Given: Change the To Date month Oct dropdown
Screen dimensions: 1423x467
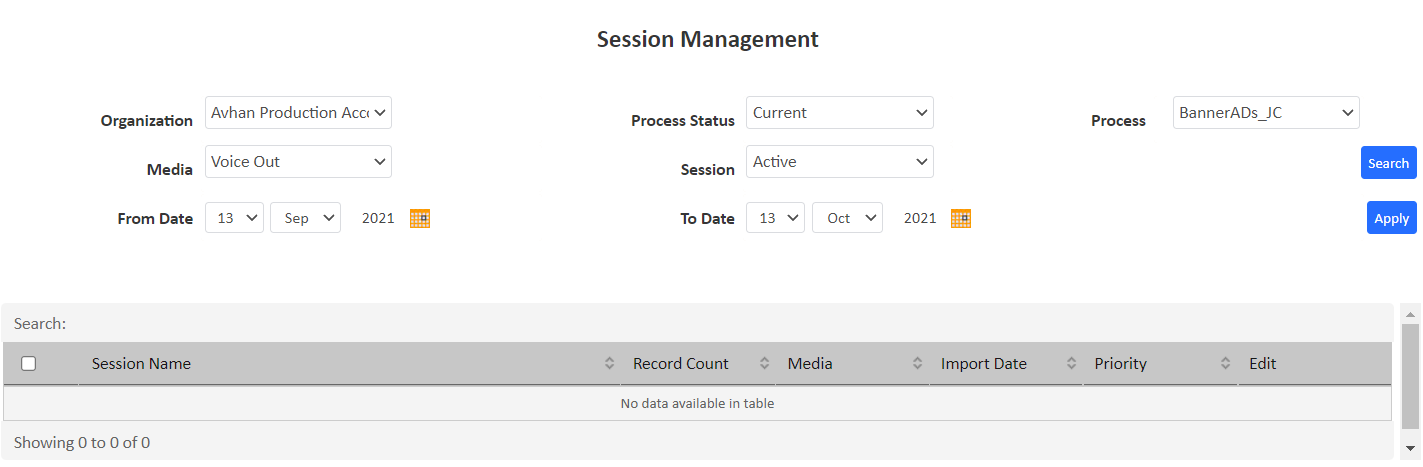Looking at the screenshot, I should point(847,218).
